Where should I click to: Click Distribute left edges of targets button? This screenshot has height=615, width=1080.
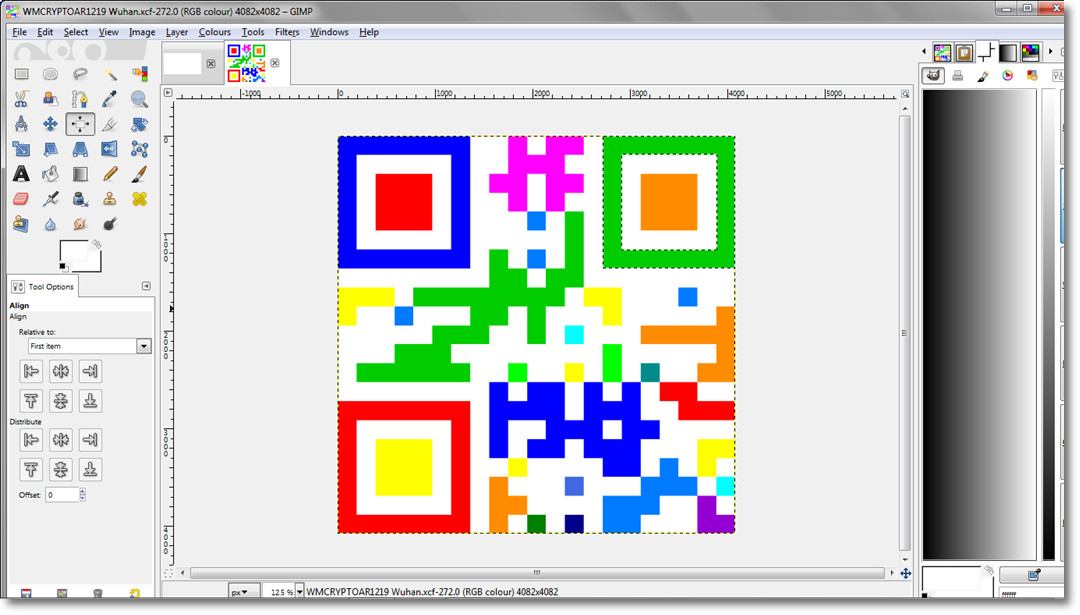31,439
